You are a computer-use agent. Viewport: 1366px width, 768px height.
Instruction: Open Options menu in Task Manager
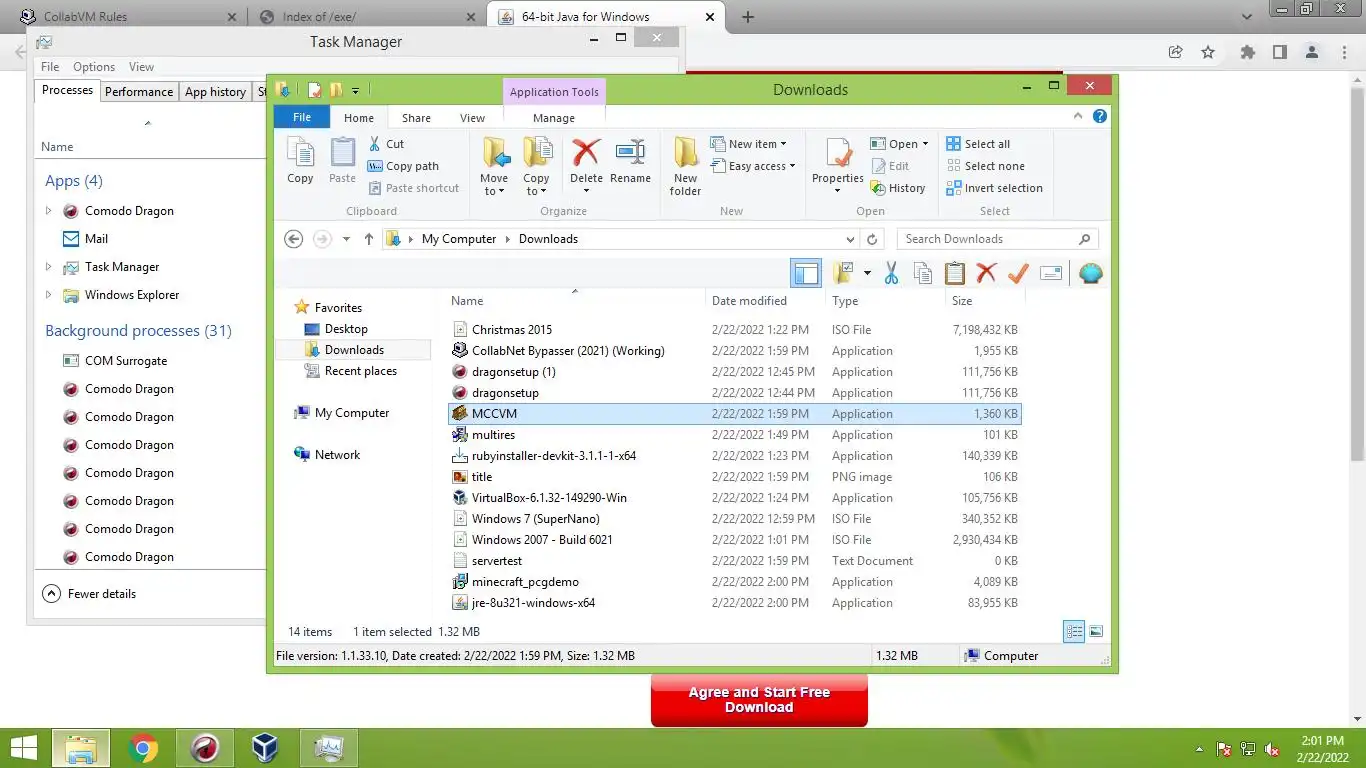coord(94,67)
